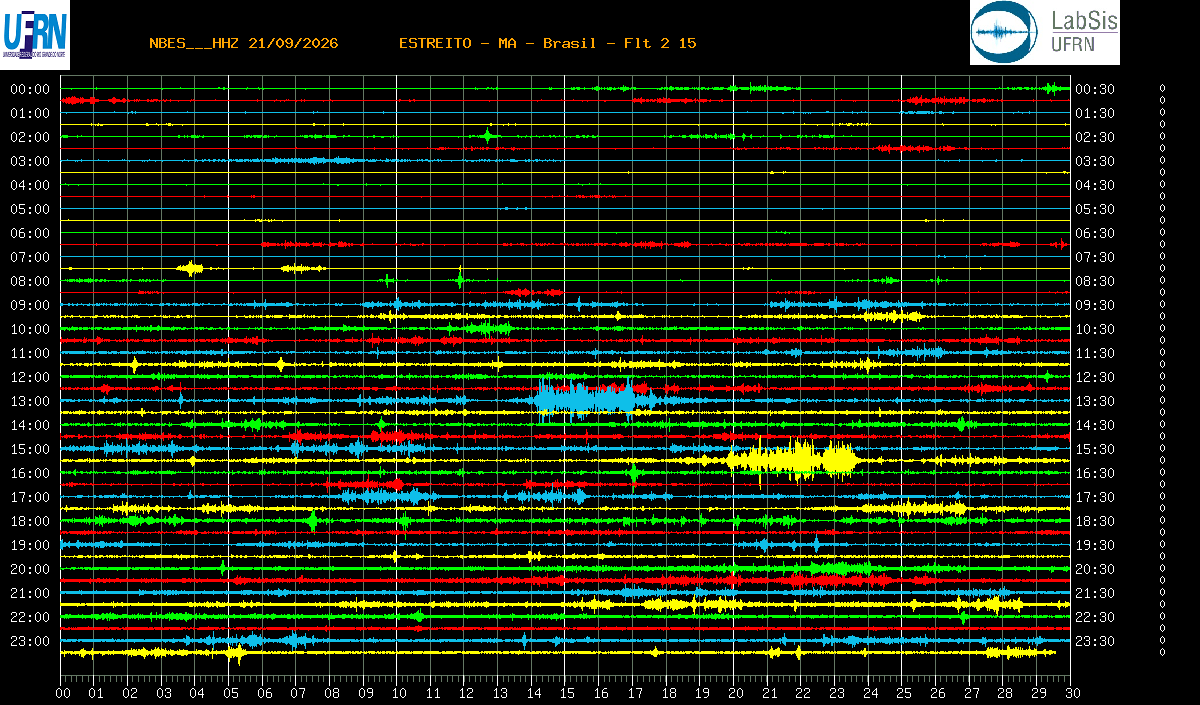
Task: Click the 23:00 hour label on left axis
Action: point(30,641)
